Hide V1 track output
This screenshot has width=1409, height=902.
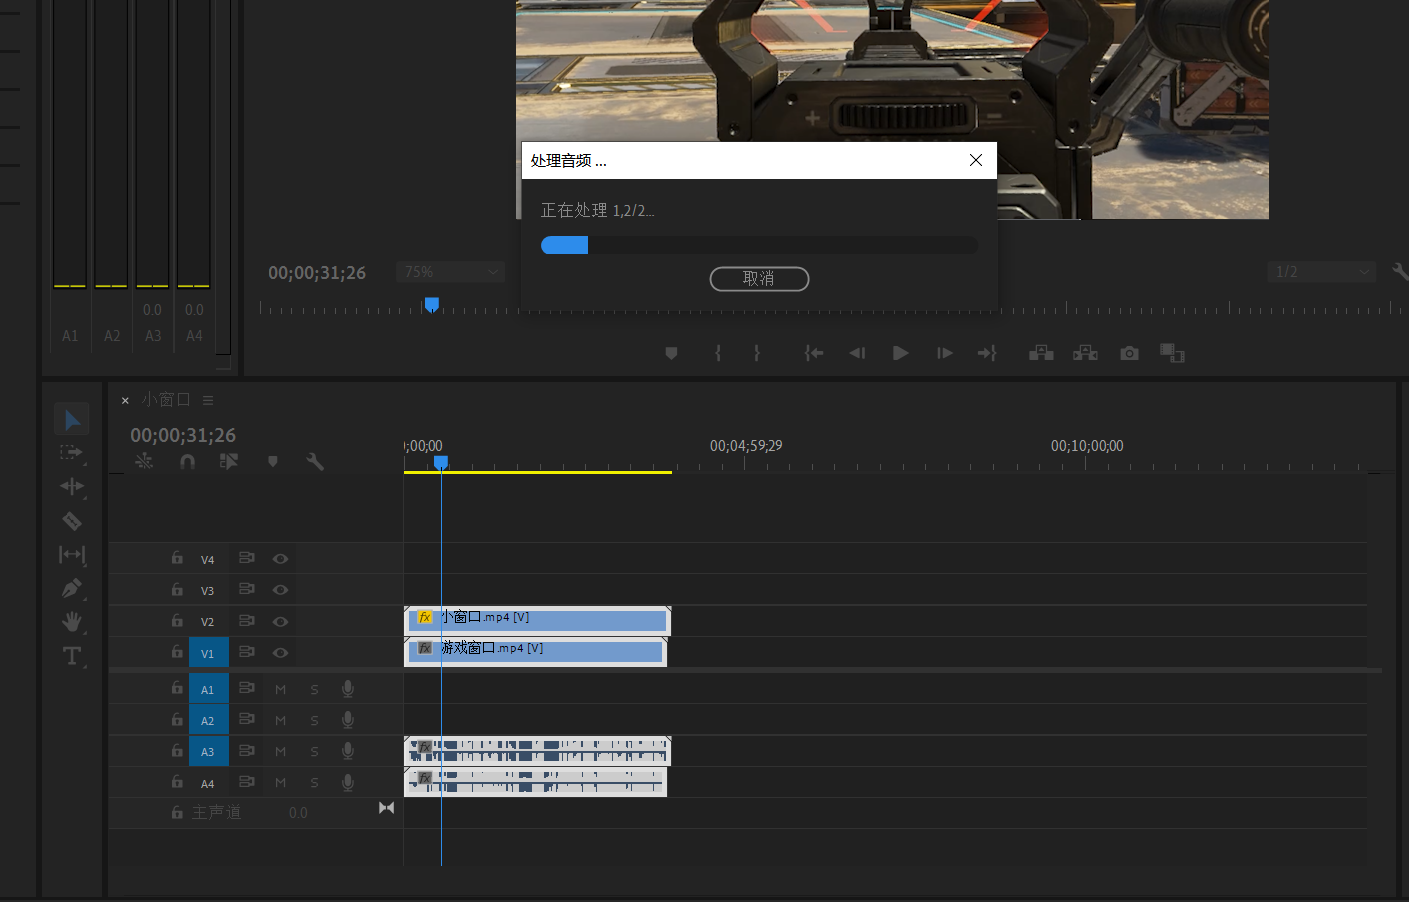pos(281,652)
